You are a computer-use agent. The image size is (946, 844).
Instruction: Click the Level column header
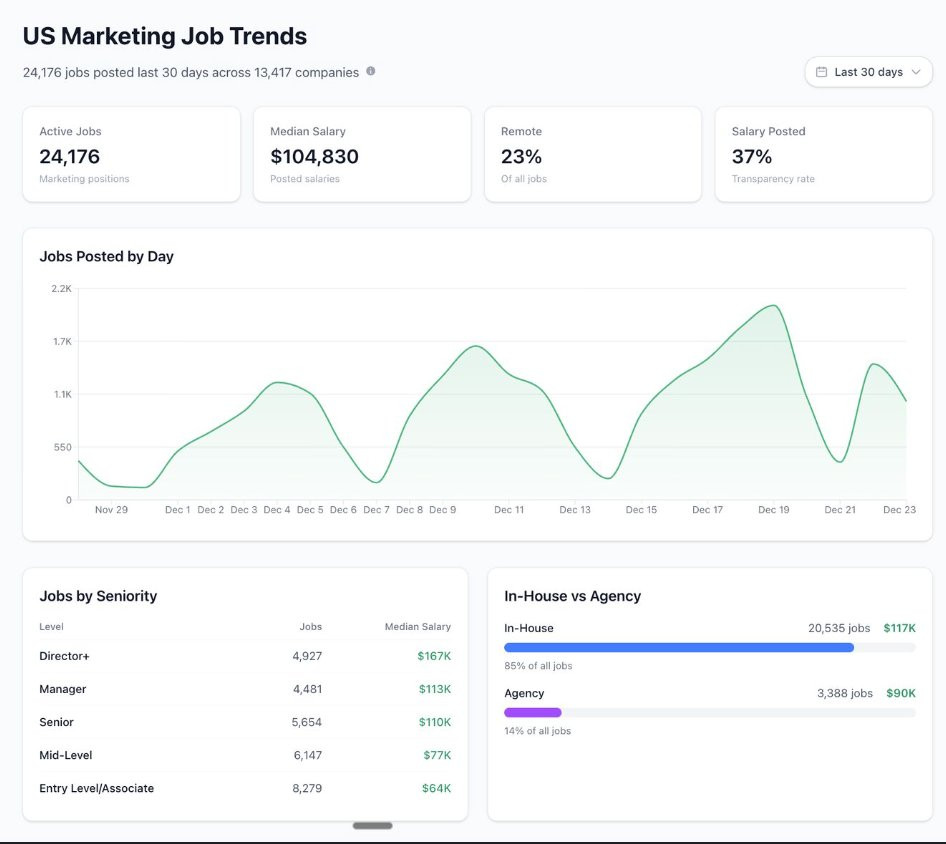51,627
